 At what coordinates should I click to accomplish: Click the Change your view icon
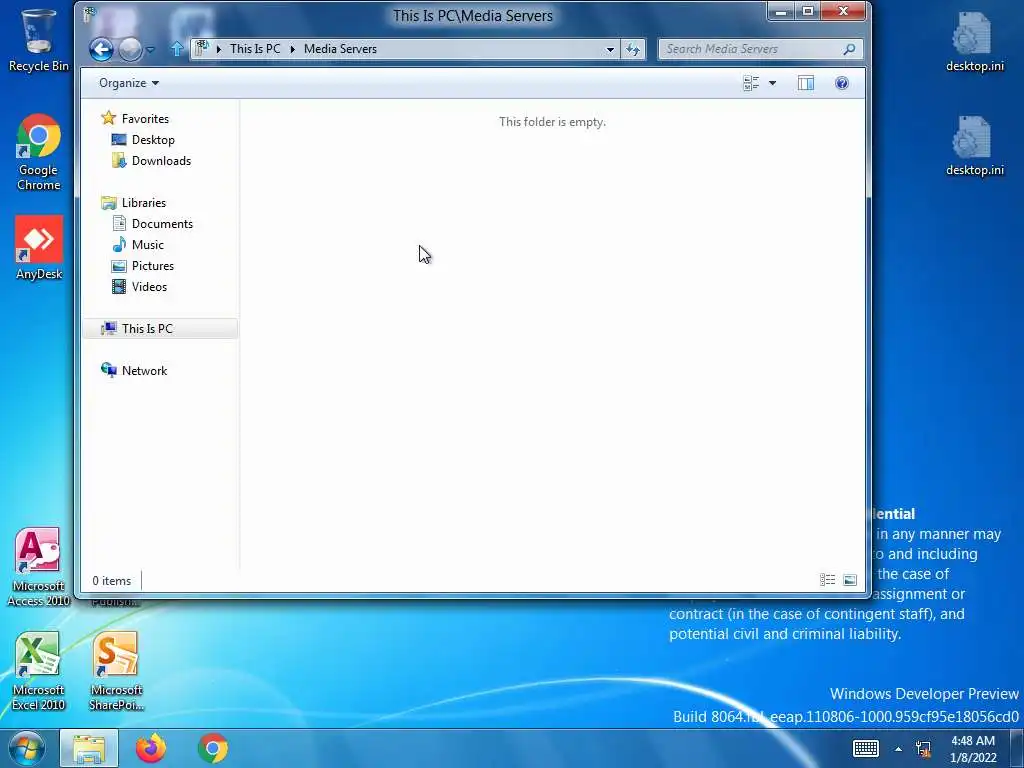[751, 83]
